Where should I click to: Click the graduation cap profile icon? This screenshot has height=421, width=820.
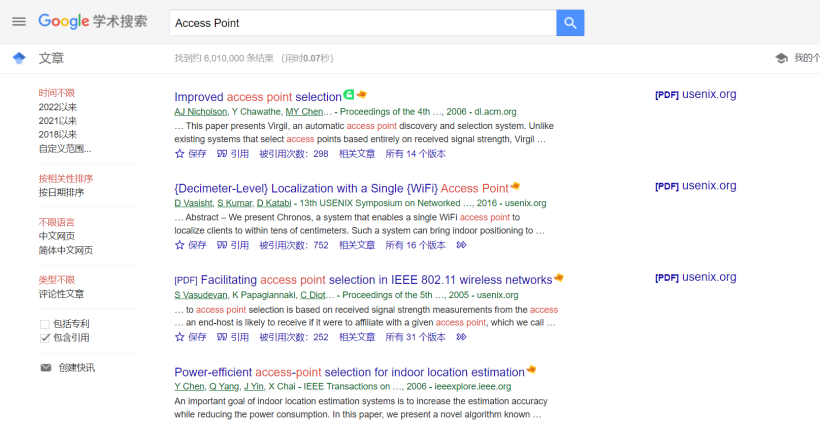781,58
